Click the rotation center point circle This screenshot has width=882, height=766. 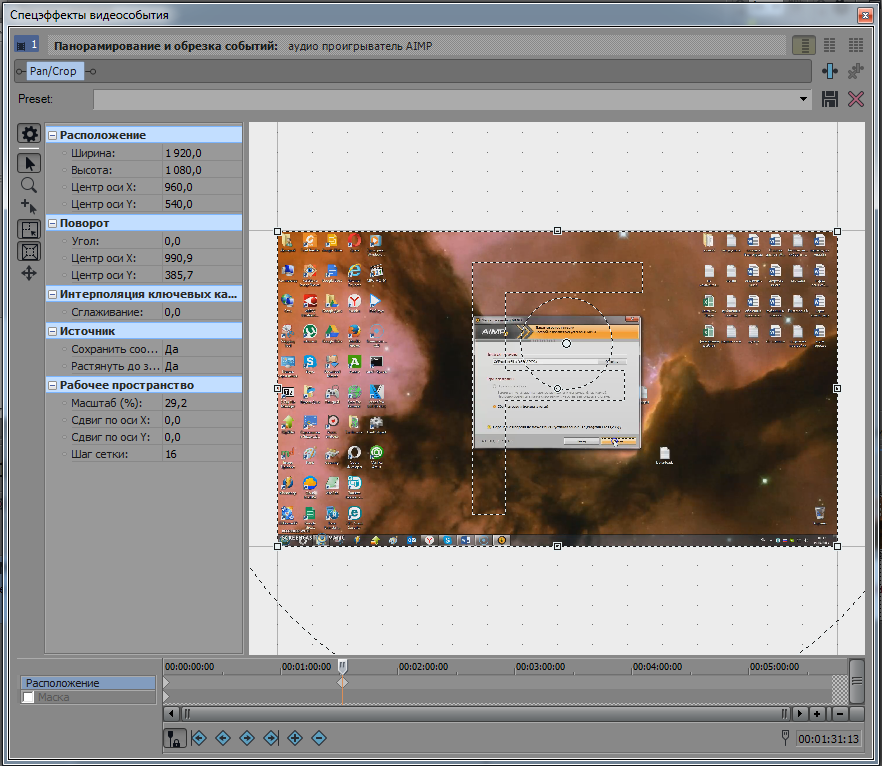pyautogui.click(x=566, y=343)
